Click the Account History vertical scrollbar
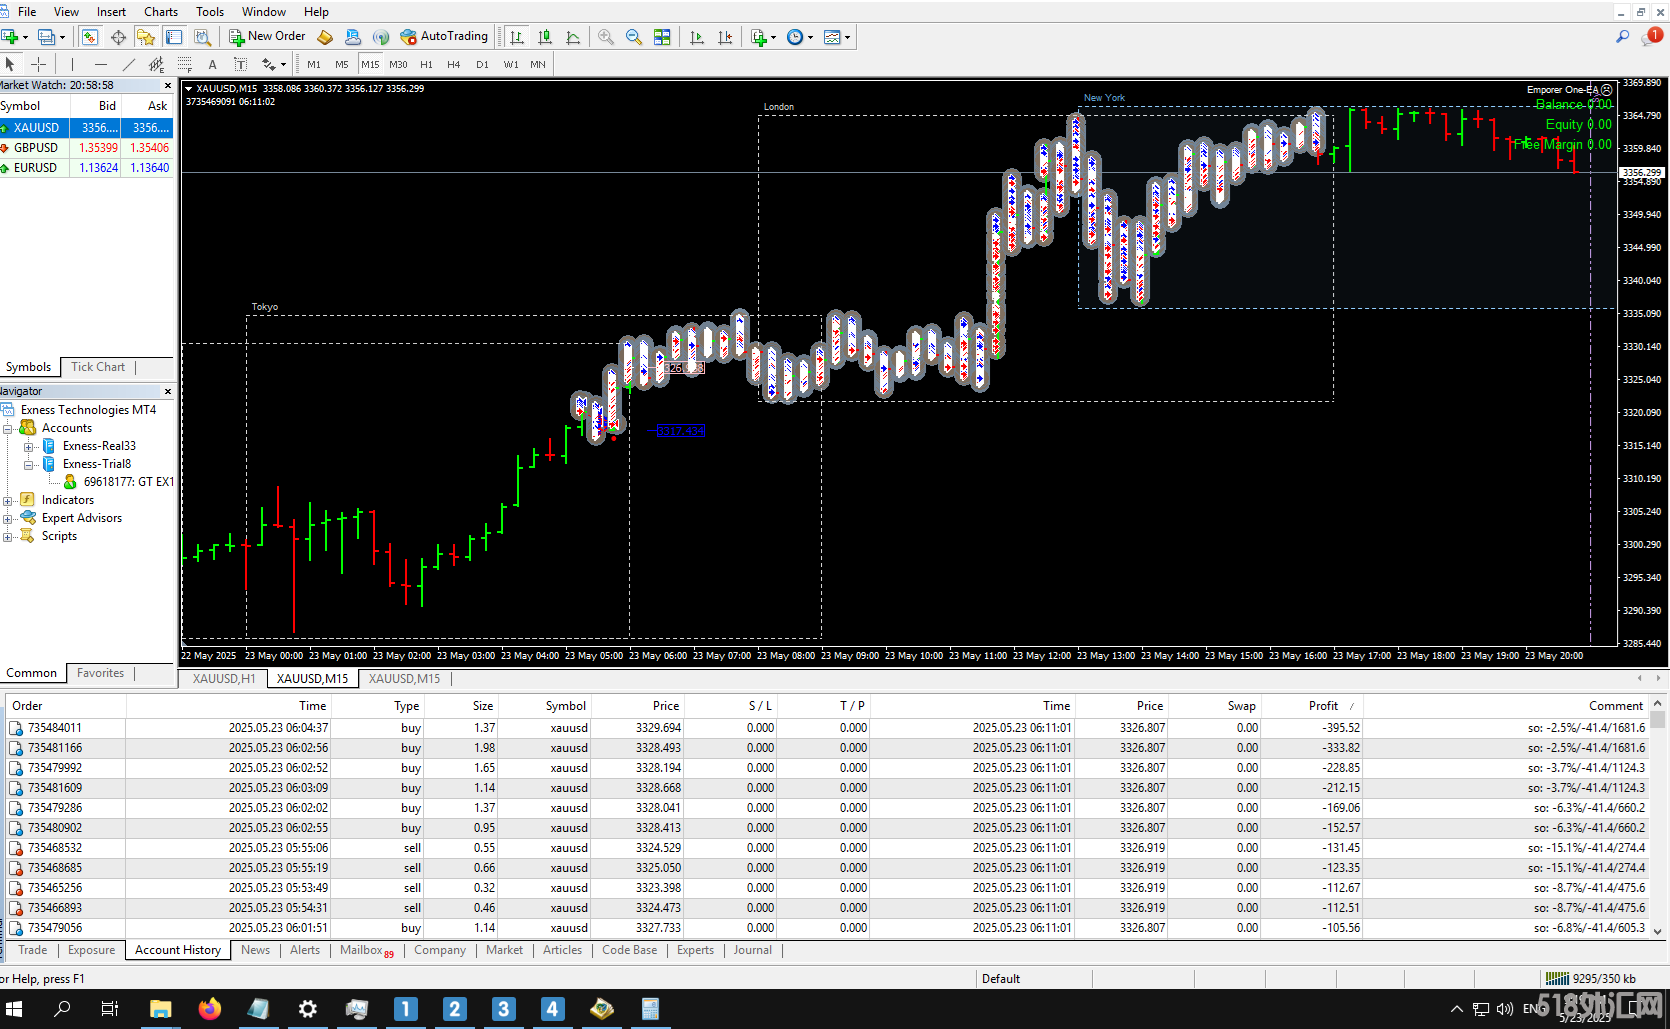The image size is (1670, 1029). (x=1658, y=820)
